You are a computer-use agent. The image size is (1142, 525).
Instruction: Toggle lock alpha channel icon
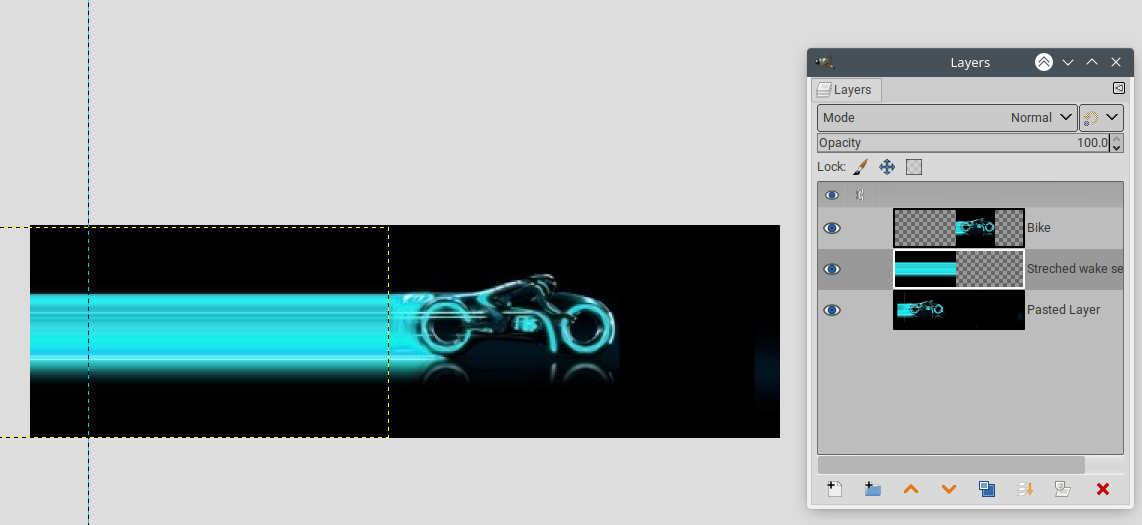(914, 167)
